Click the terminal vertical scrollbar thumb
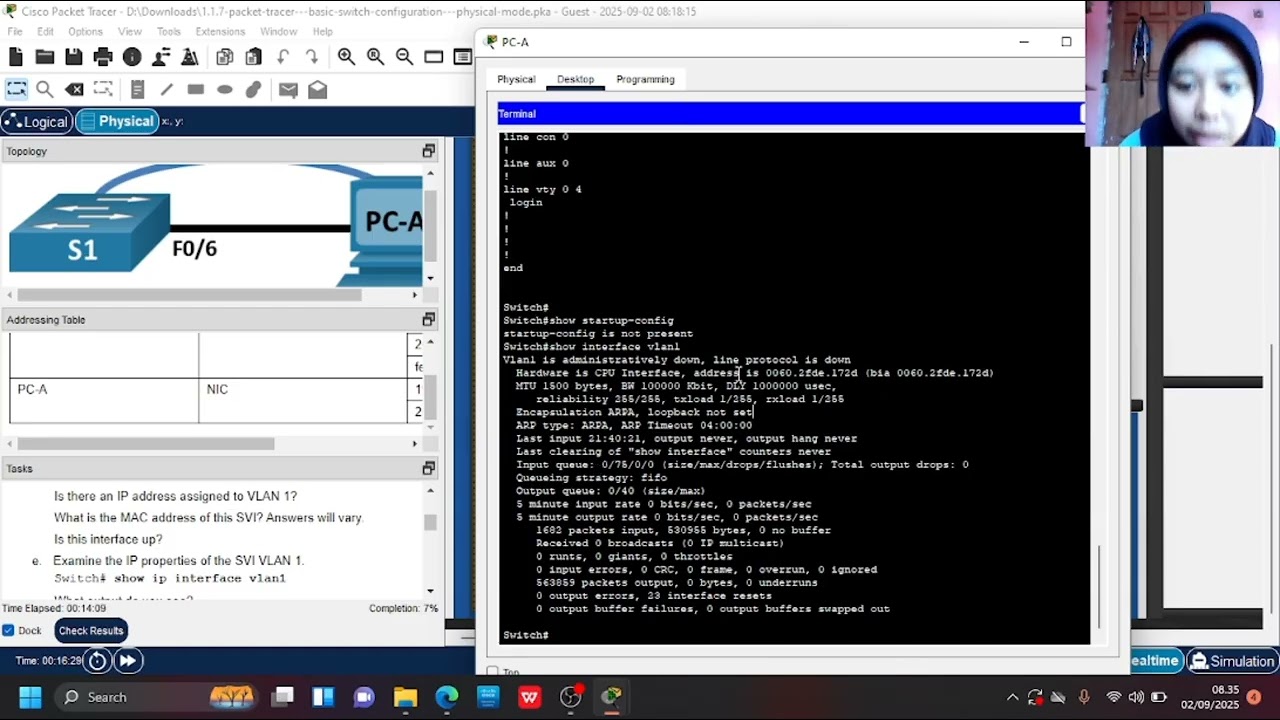This screenshot has height=720, width=1280. 1099,586
